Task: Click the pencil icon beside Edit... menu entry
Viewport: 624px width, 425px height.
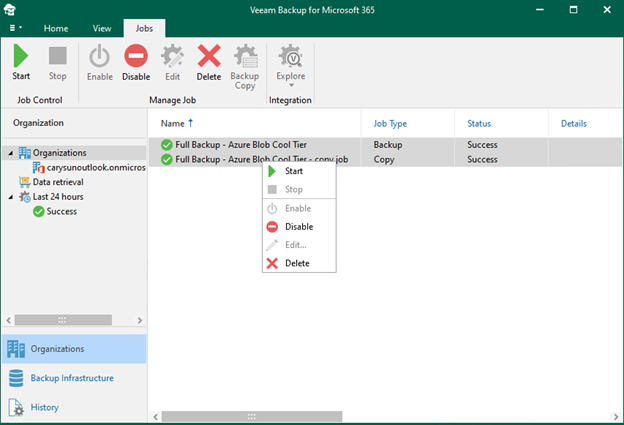Action: tap(272, 245)
